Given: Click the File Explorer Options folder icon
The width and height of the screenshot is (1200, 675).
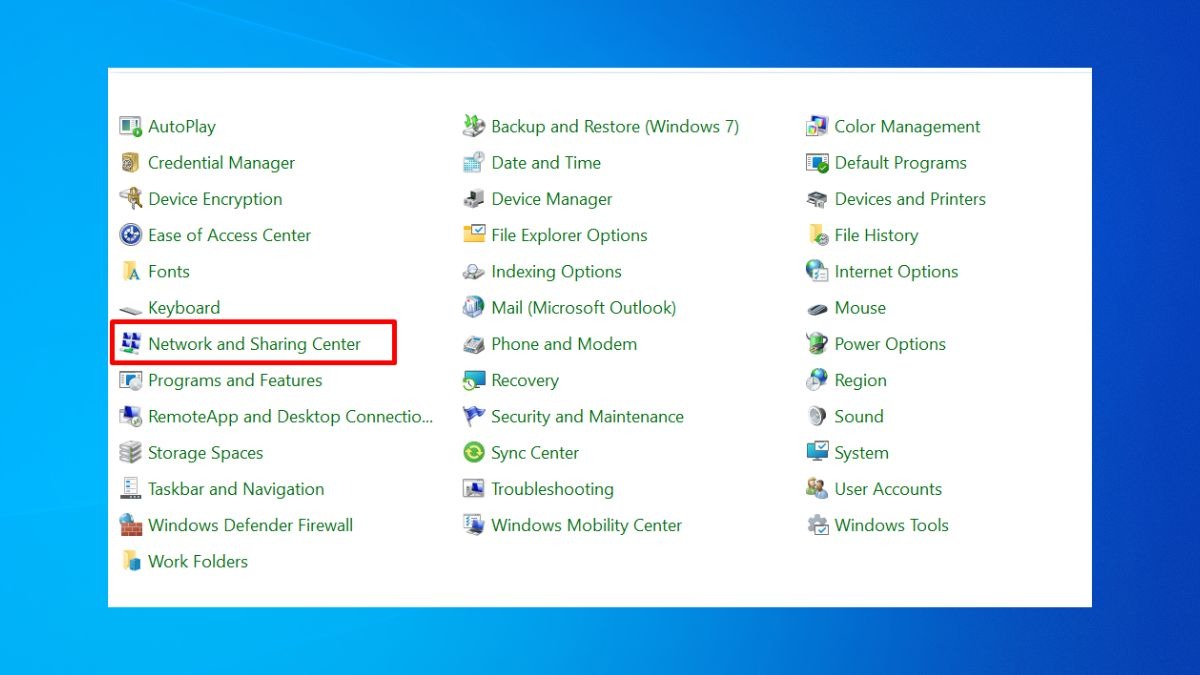Looking at the screenshot, I should point(474,235).
